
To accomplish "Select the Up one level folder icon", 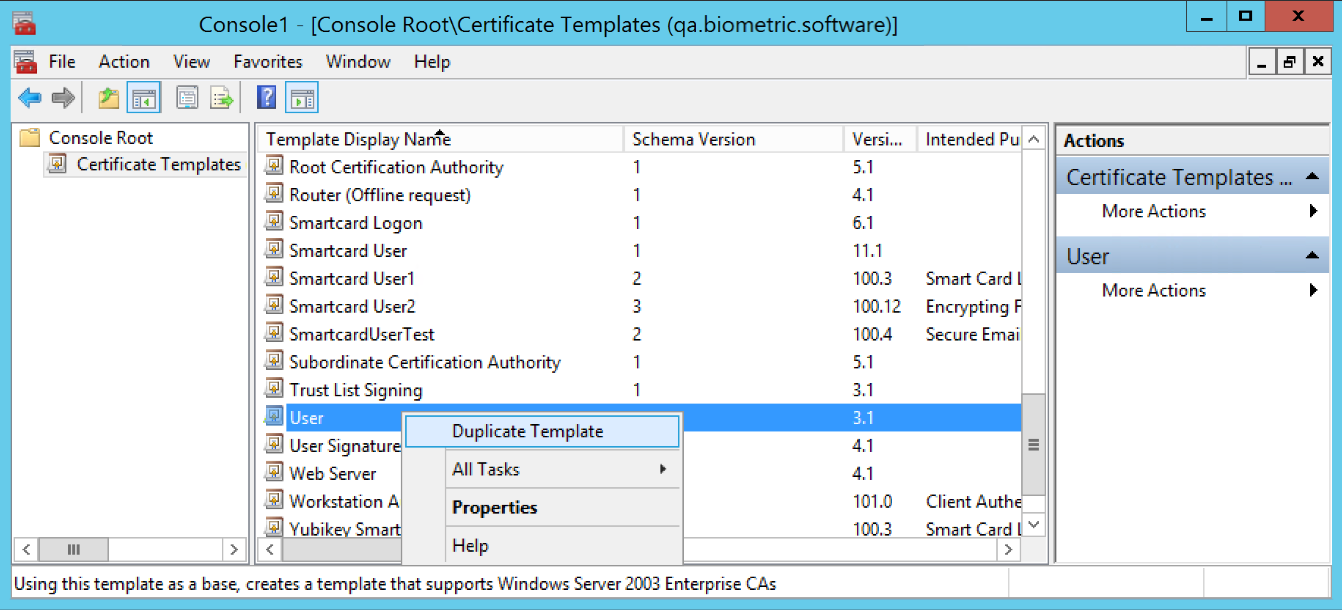I will (106, 97).
